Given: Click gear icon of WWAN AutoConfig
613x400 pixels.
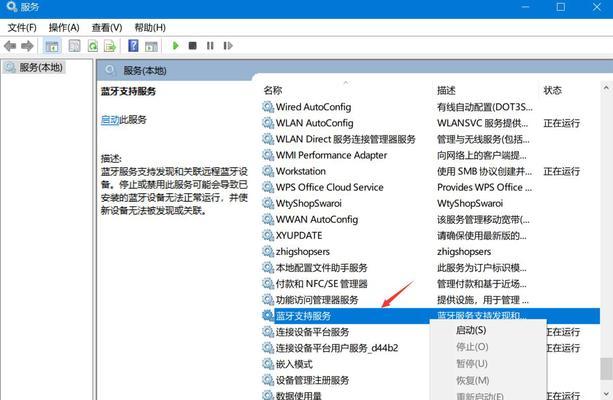Looking at the screenshot, I should coord(268,219).
